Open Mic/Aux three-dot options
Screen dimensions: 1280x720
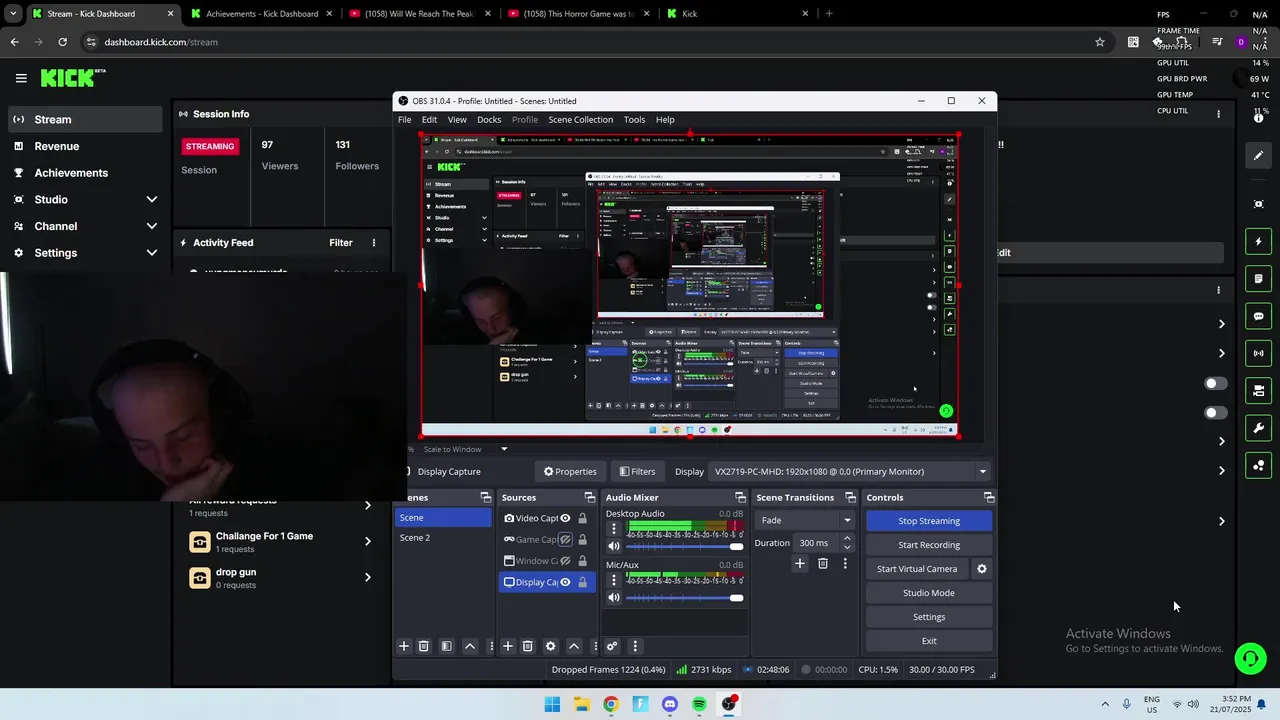(614, 580)
